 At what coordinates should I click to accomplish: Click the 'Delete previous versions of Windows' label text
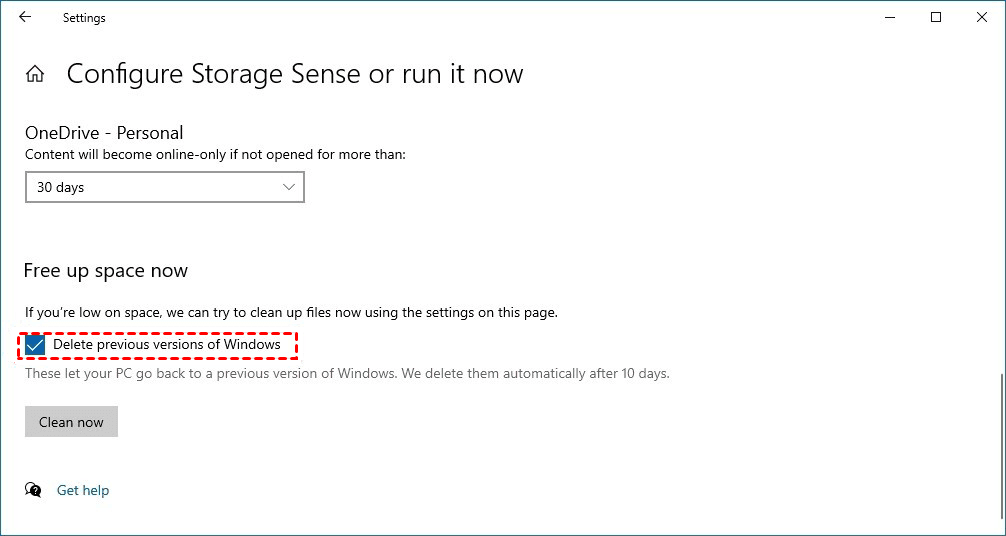click(166, 345)
